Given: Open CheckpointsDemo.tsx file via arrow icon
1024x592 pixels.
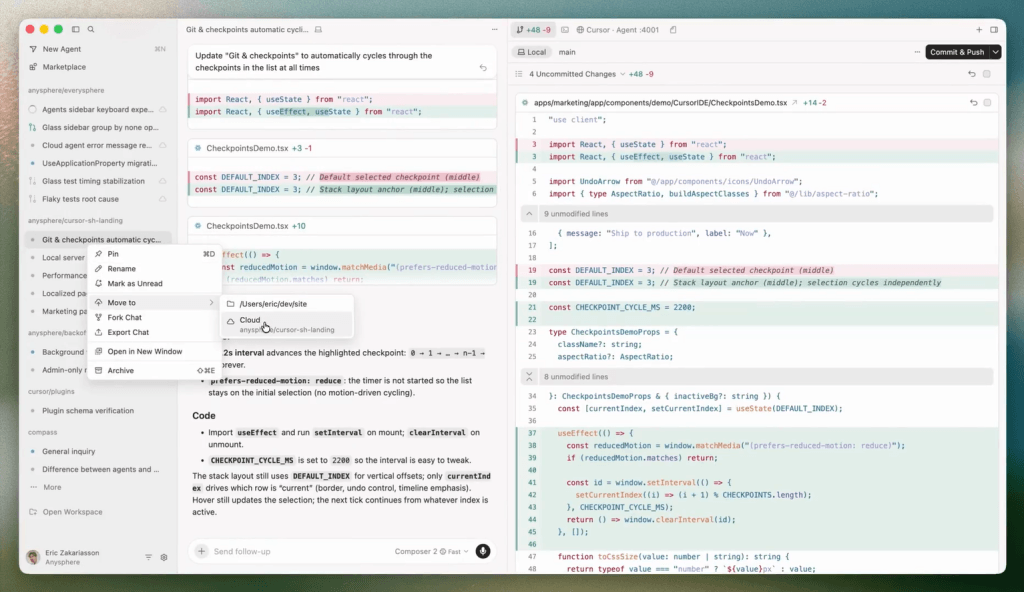Looking at the screenshot, I should pos(794,103).
